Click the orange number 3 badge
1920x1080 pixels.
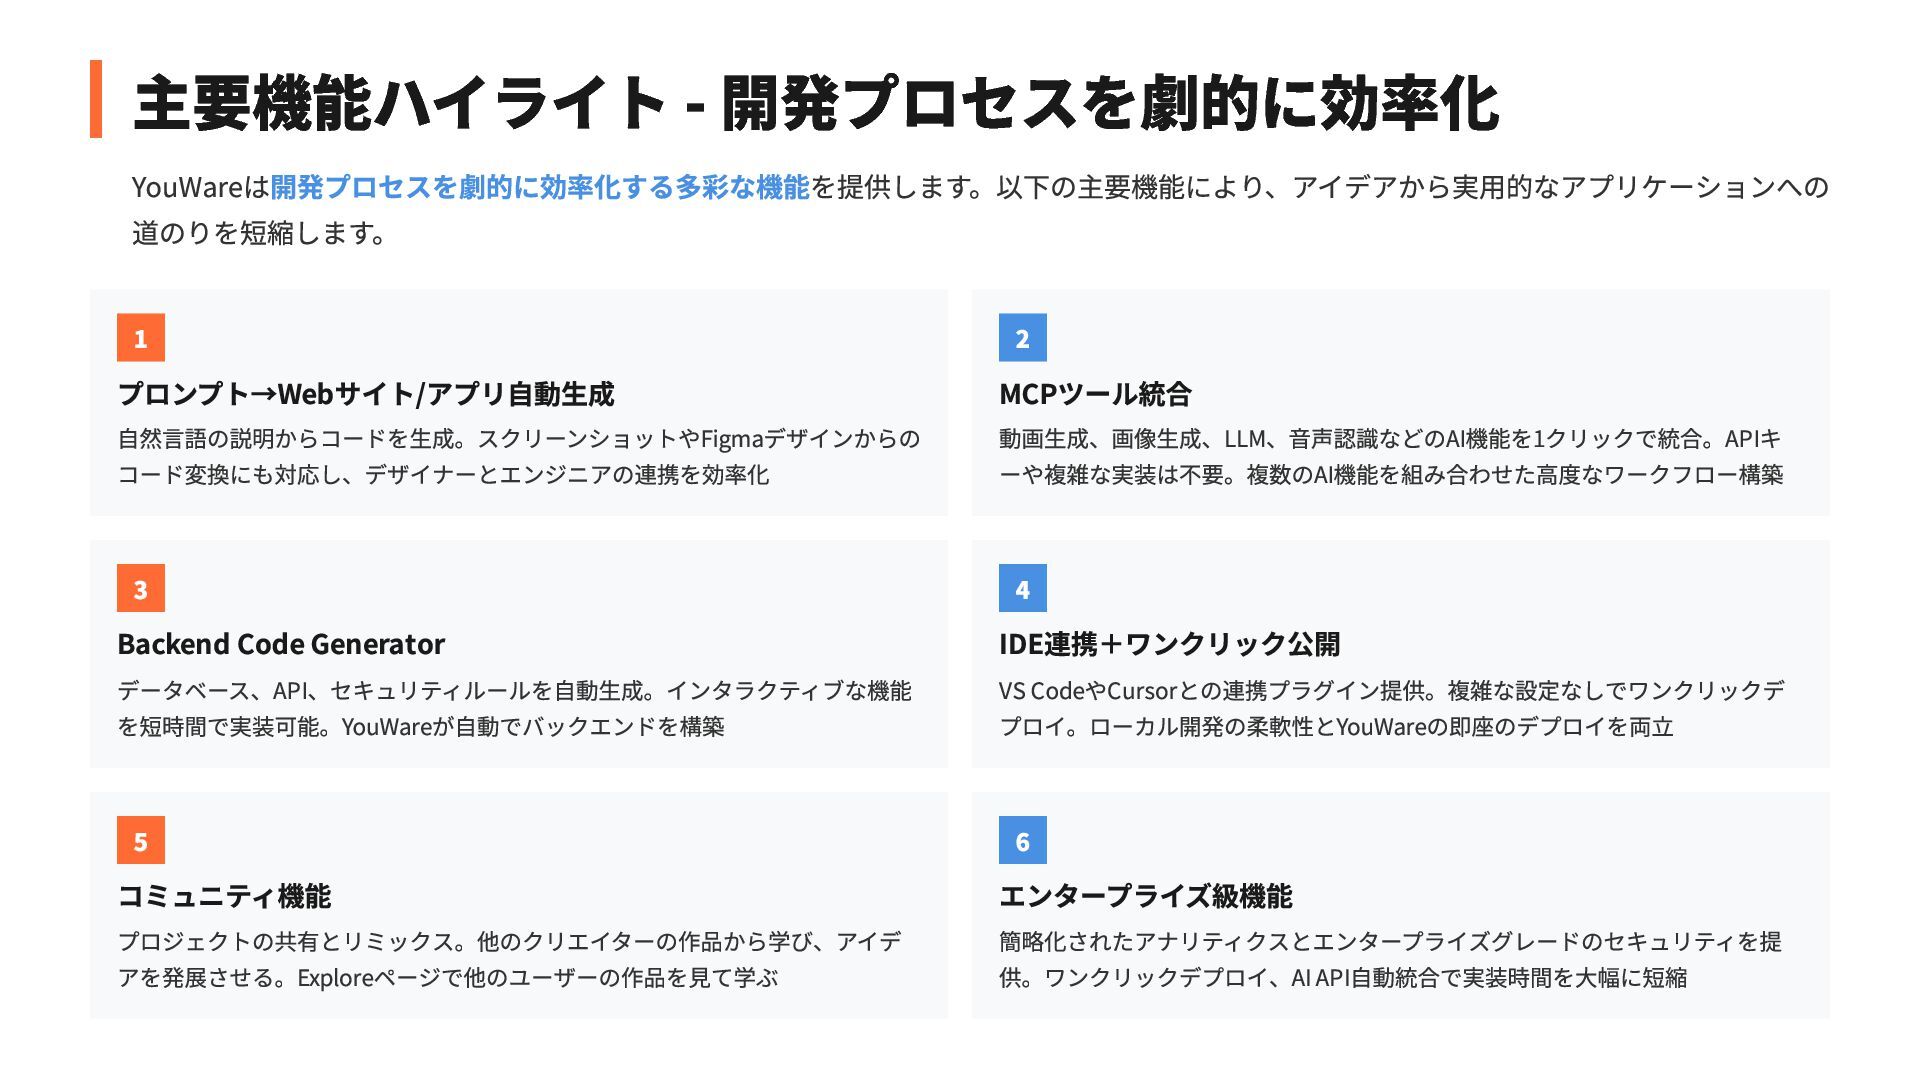tap(141, 589)
